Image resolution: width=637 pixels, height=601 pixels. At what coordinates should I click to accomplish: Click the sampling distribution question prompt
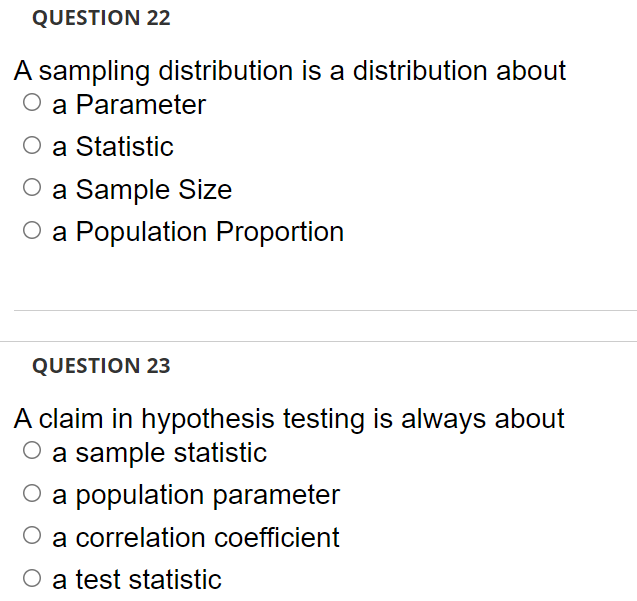tap(290, 71)
